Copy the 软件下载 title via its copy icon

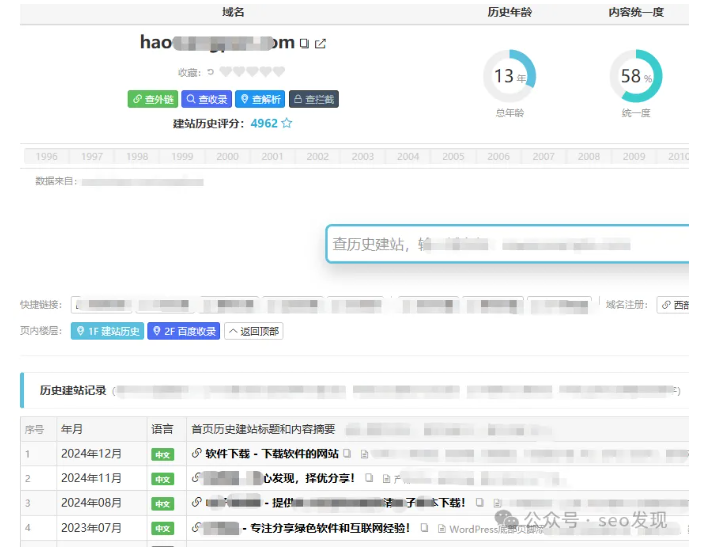point(347,454)
